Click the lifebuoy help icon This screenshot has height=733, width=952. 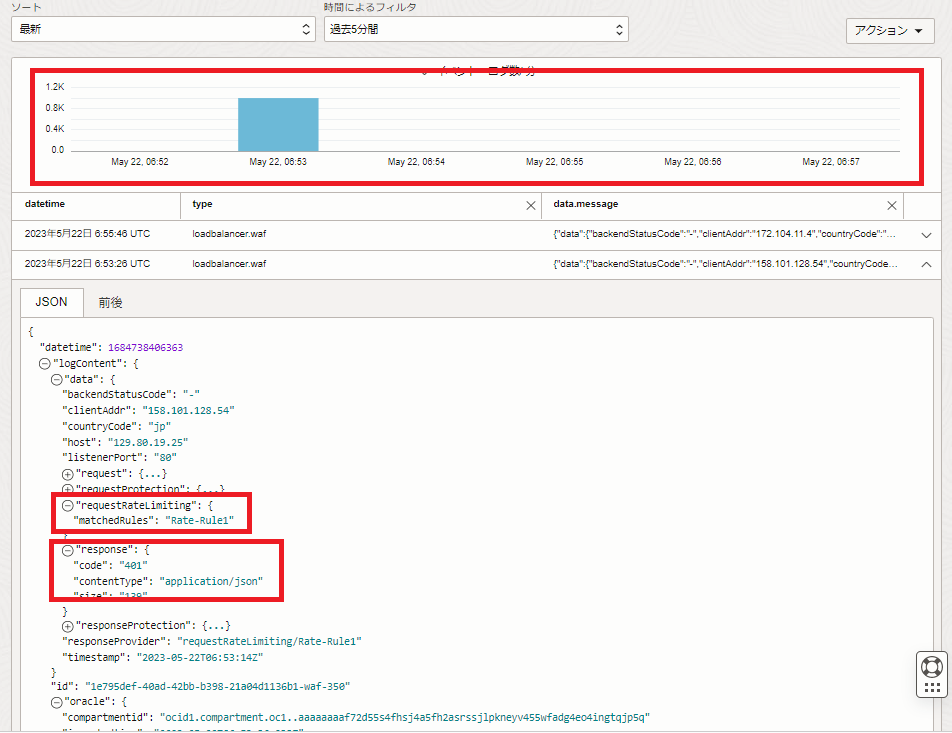pos(931,666)
